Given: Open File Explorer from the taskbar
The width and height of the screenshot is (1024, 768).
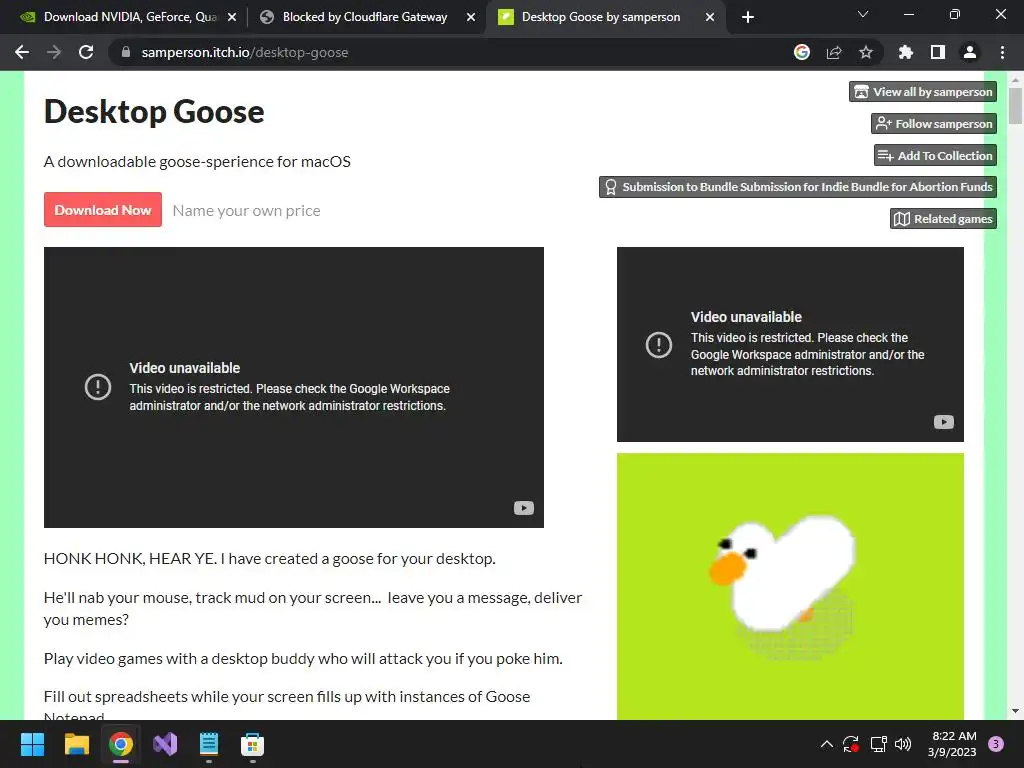Looking at the screenshot, I should pos(76,744).
